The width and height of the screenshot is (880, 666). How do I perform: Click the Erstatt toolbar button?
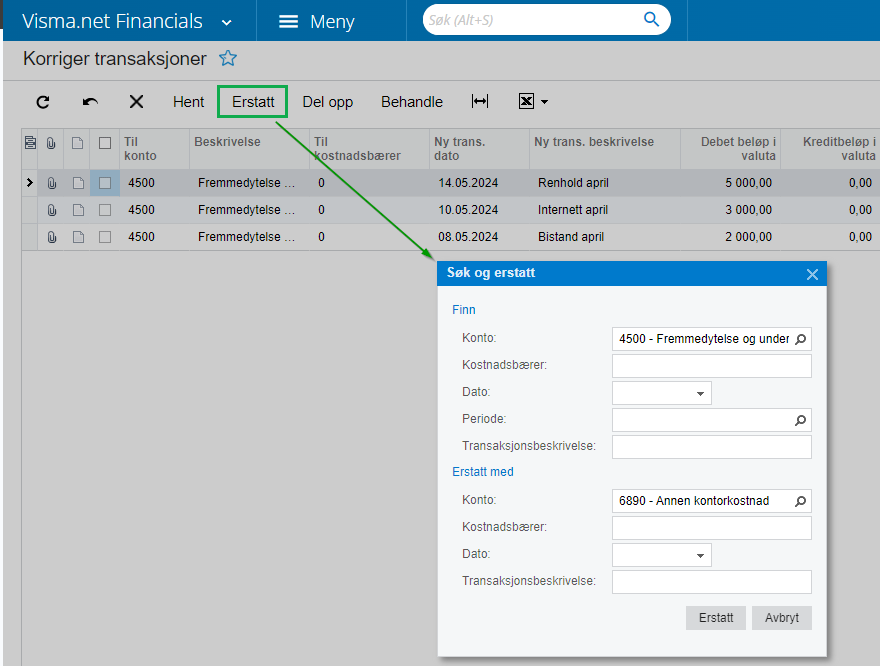pos(253,102)
